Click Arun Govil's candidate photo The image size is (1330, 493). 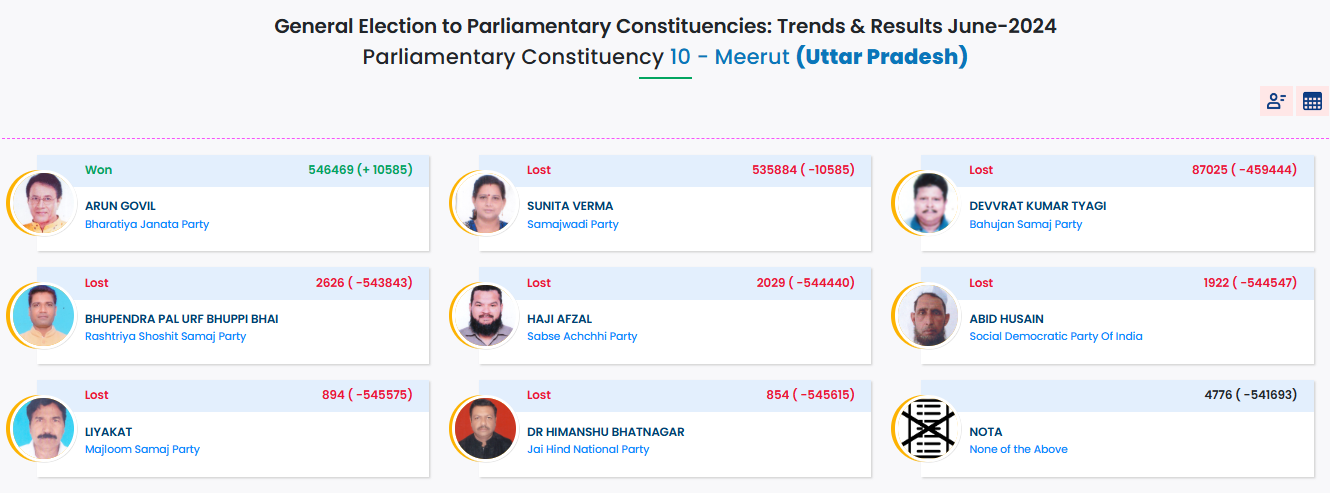(x=43, y=203)
